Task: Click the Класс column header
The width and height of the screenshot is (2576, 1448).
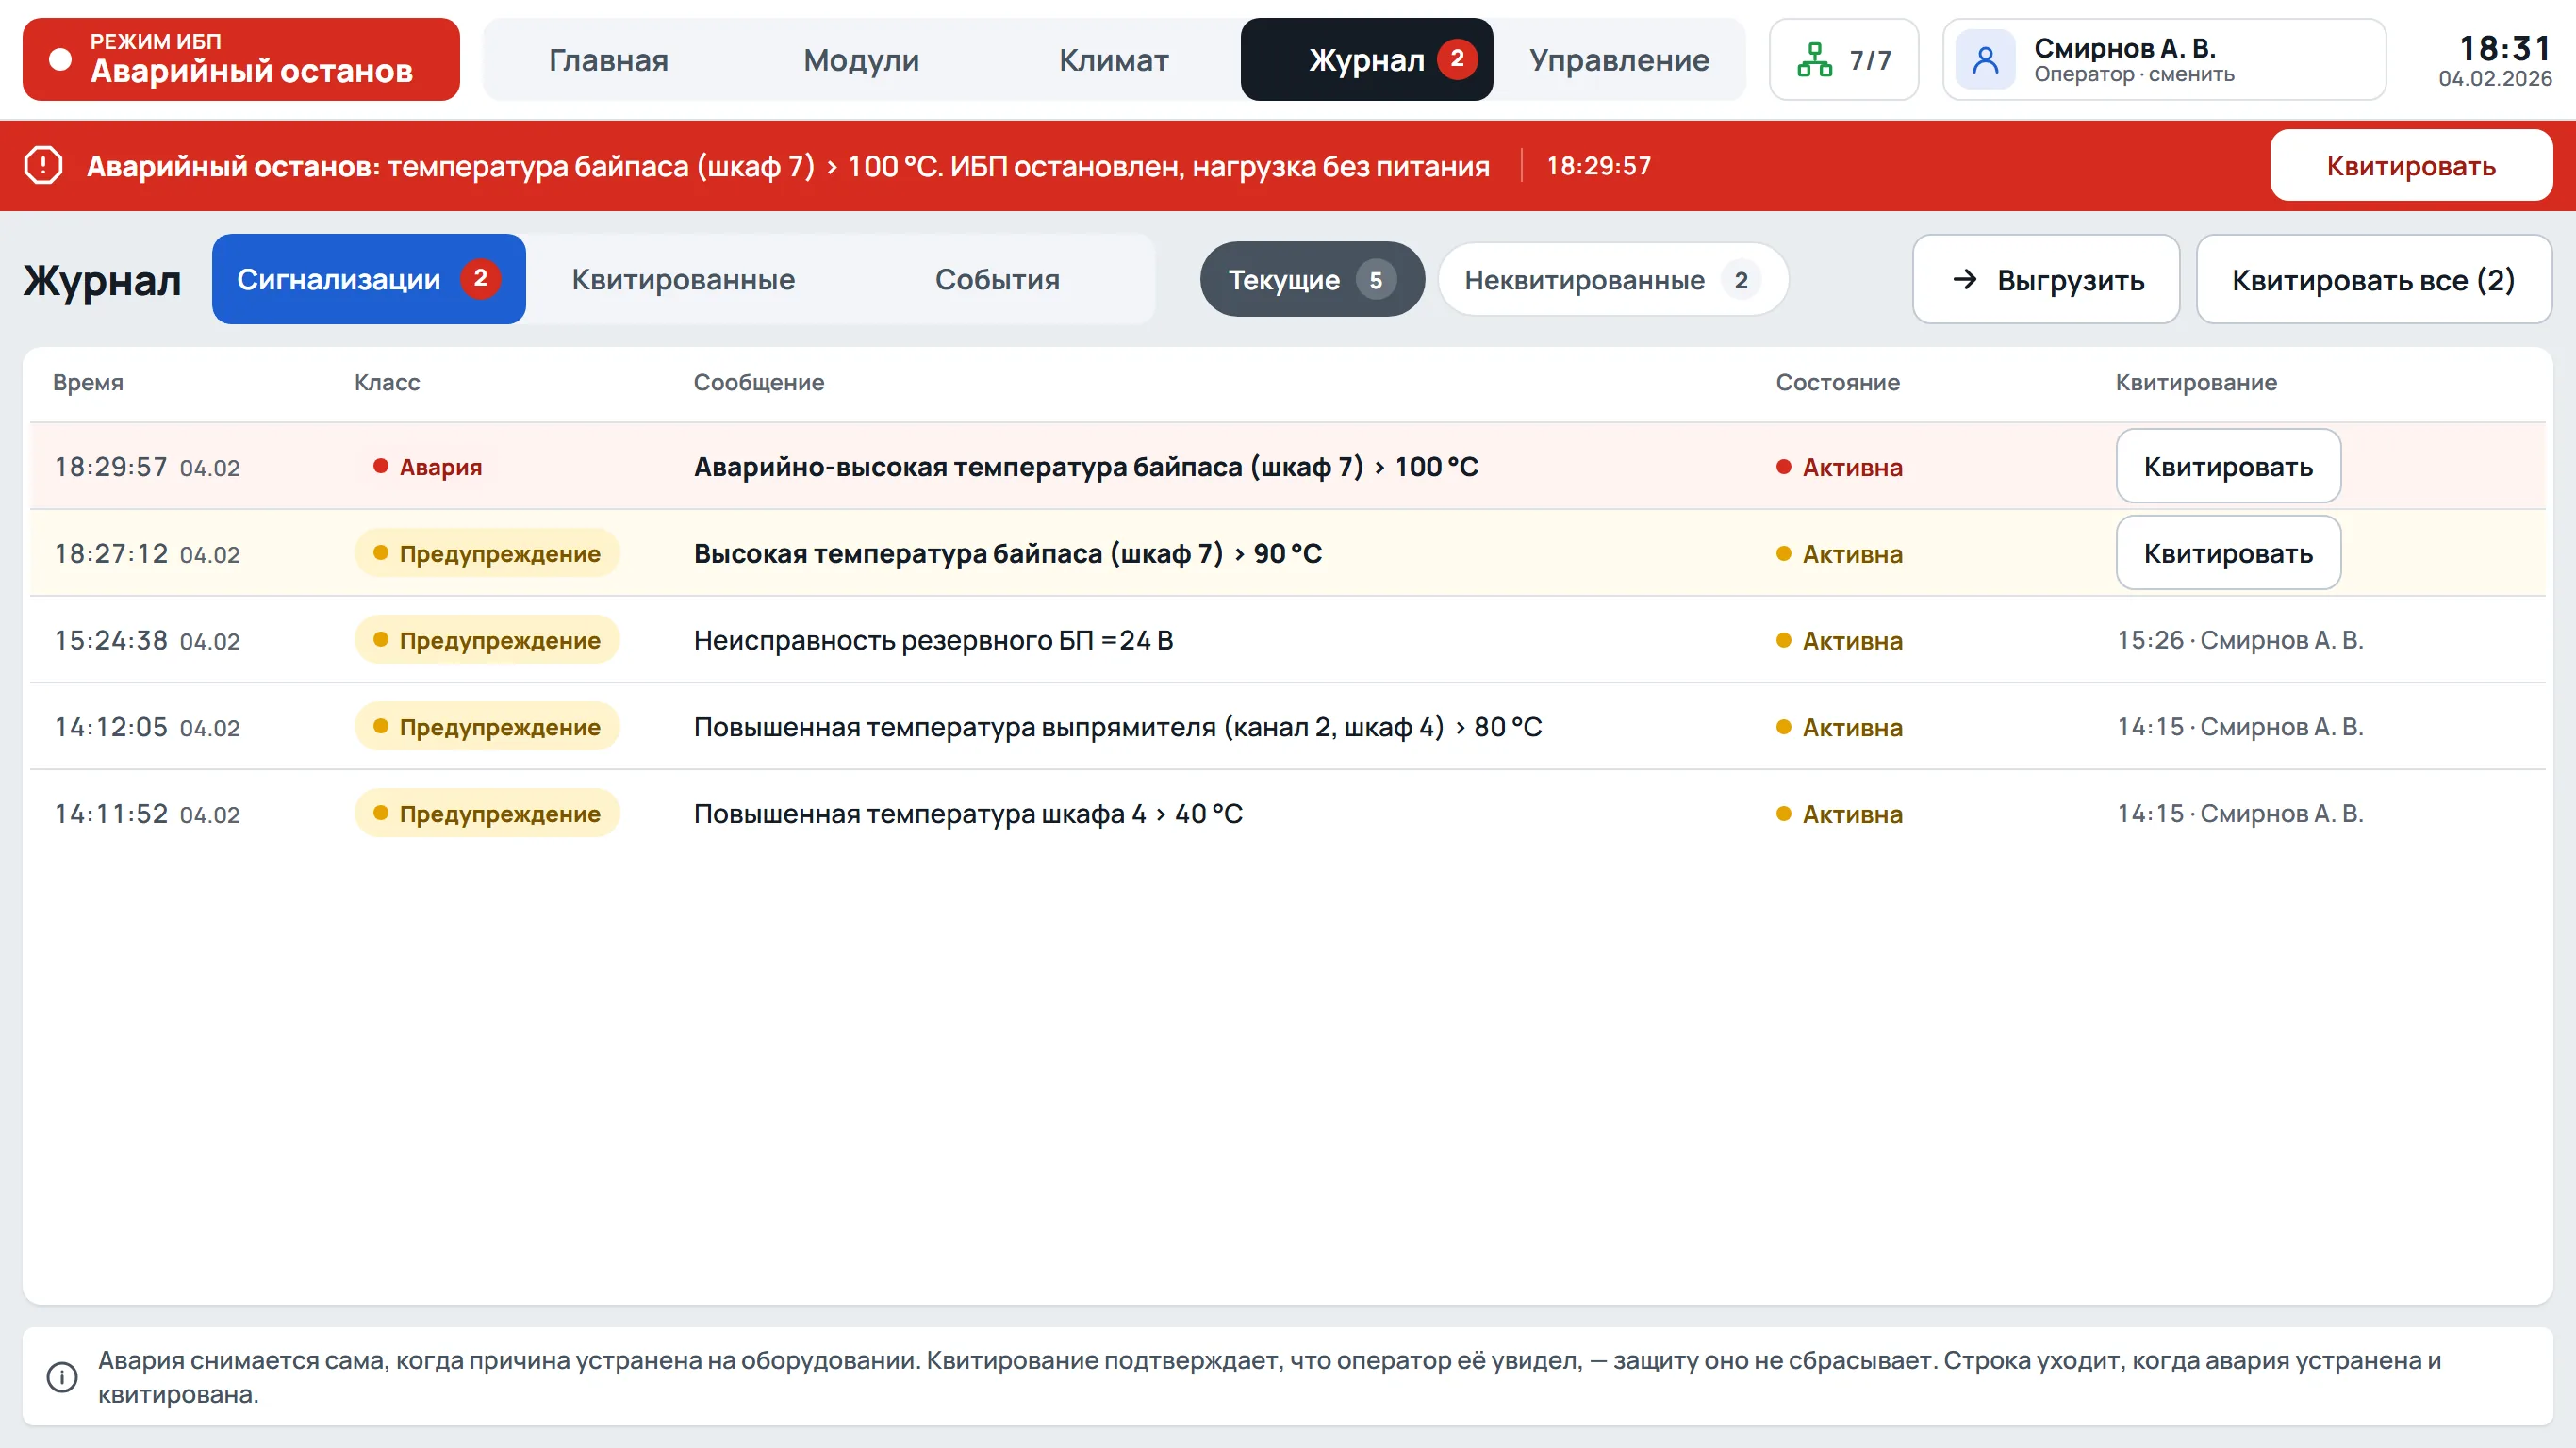Action: click(387, 382)
